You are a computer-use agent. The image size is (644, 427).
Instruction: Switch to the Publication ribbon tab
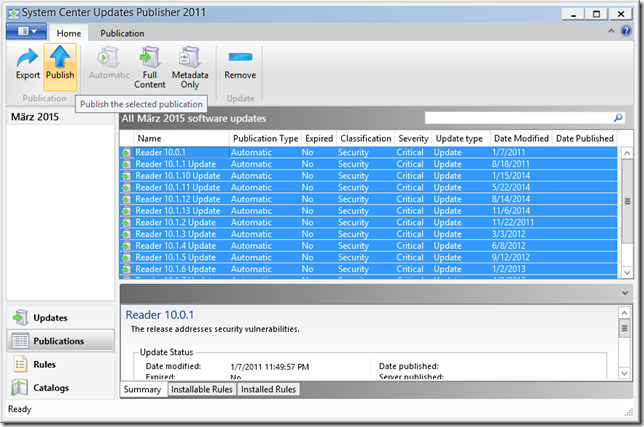tap(122, 33)
